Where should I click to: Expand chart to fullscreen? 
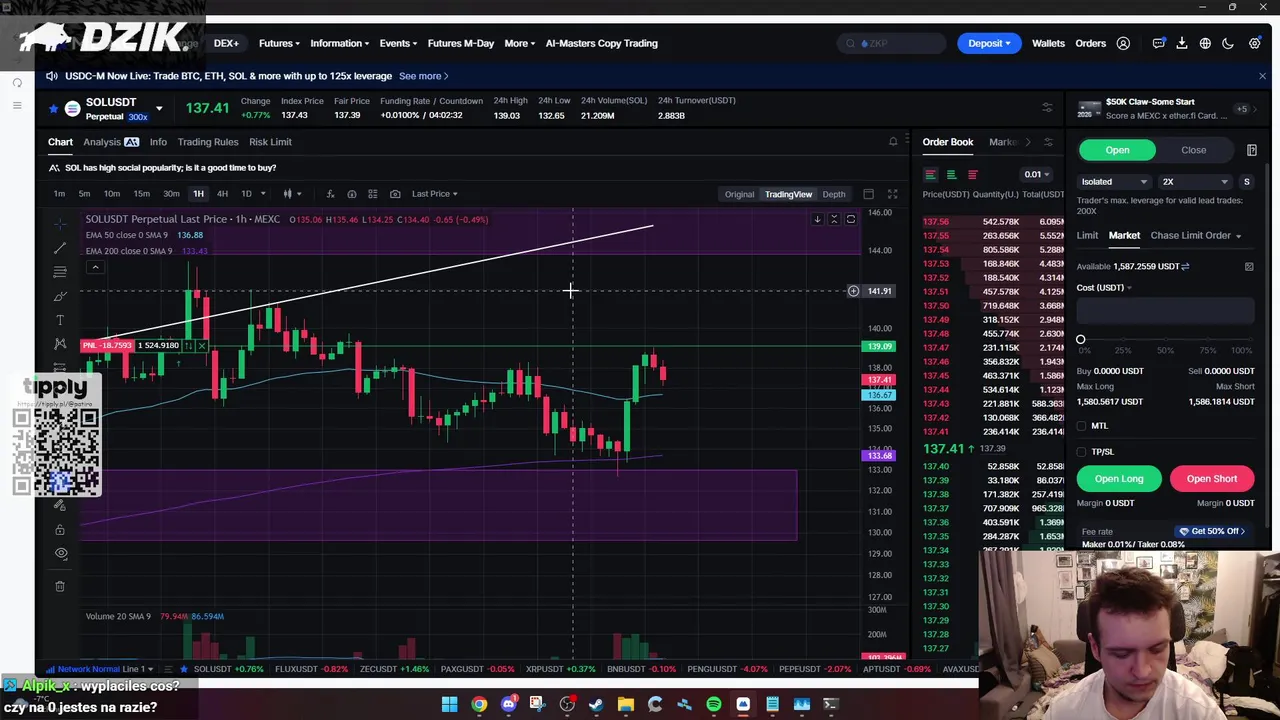point(892,194)
